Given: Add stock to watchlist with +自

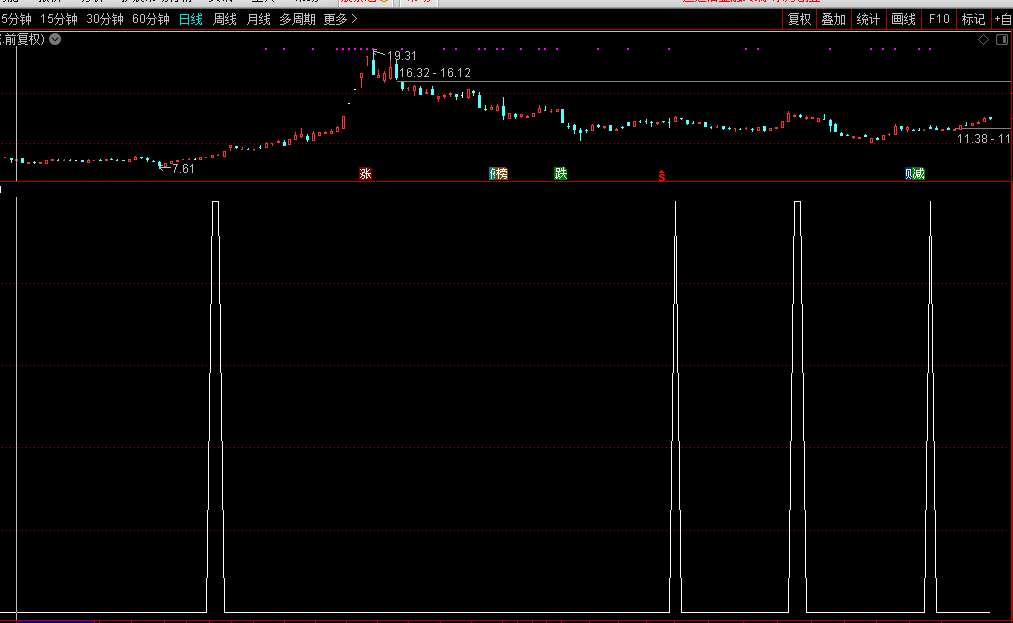Looking at the screenshot, I should pos(1003,19).
